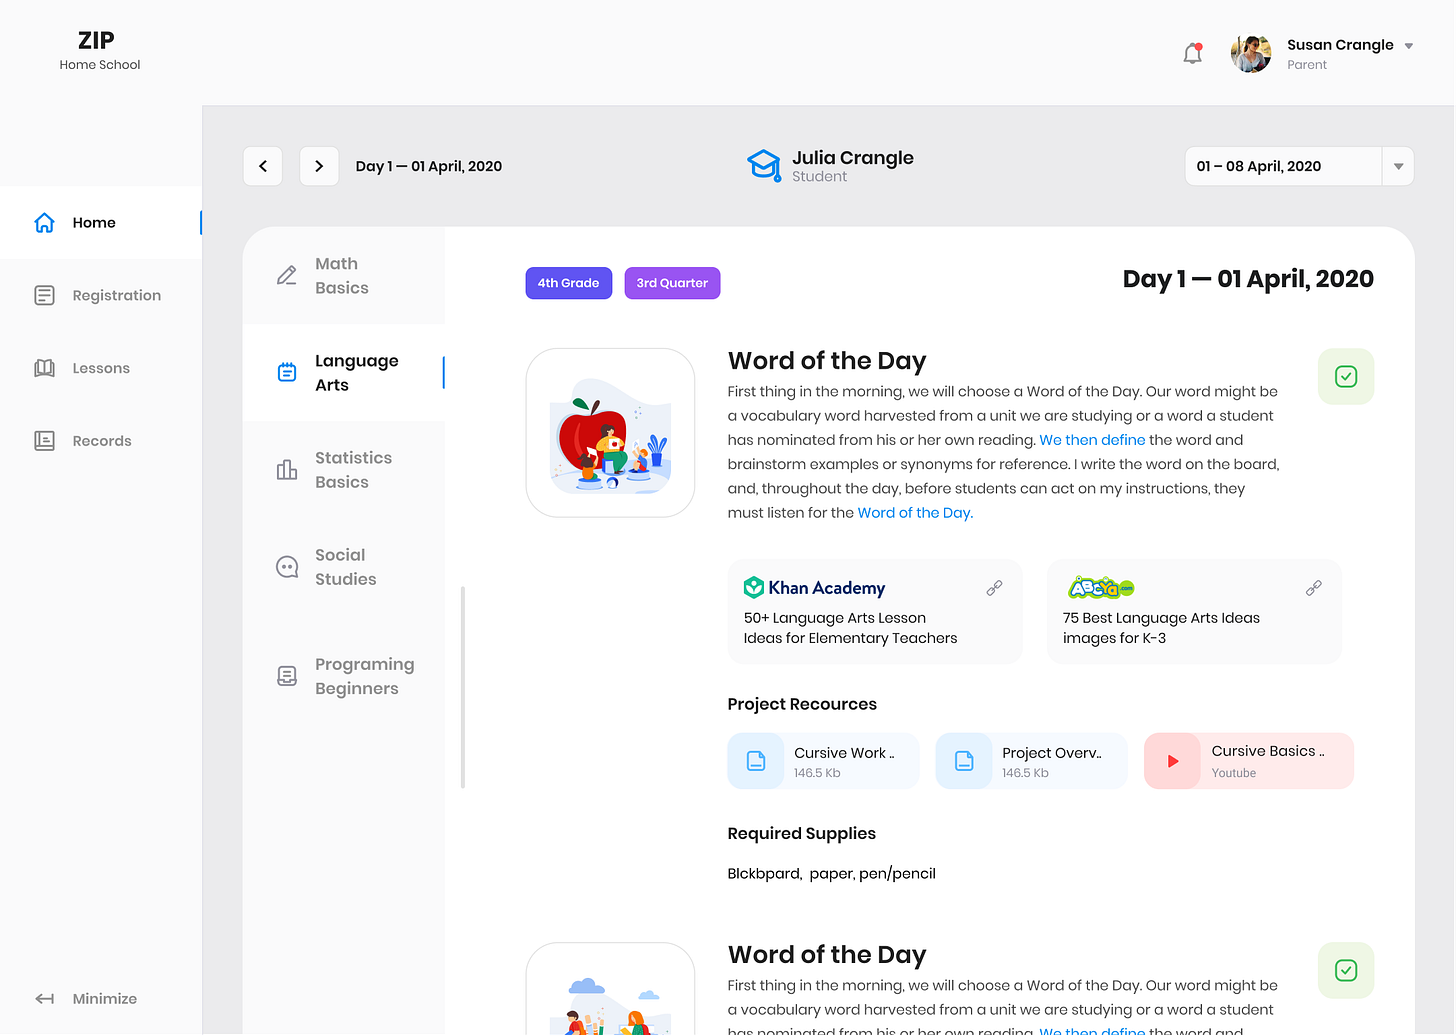This screenshot has width=1456, height=1036.
Task: Switch to the Programing Beginners tab
Action: click(344, 676)
